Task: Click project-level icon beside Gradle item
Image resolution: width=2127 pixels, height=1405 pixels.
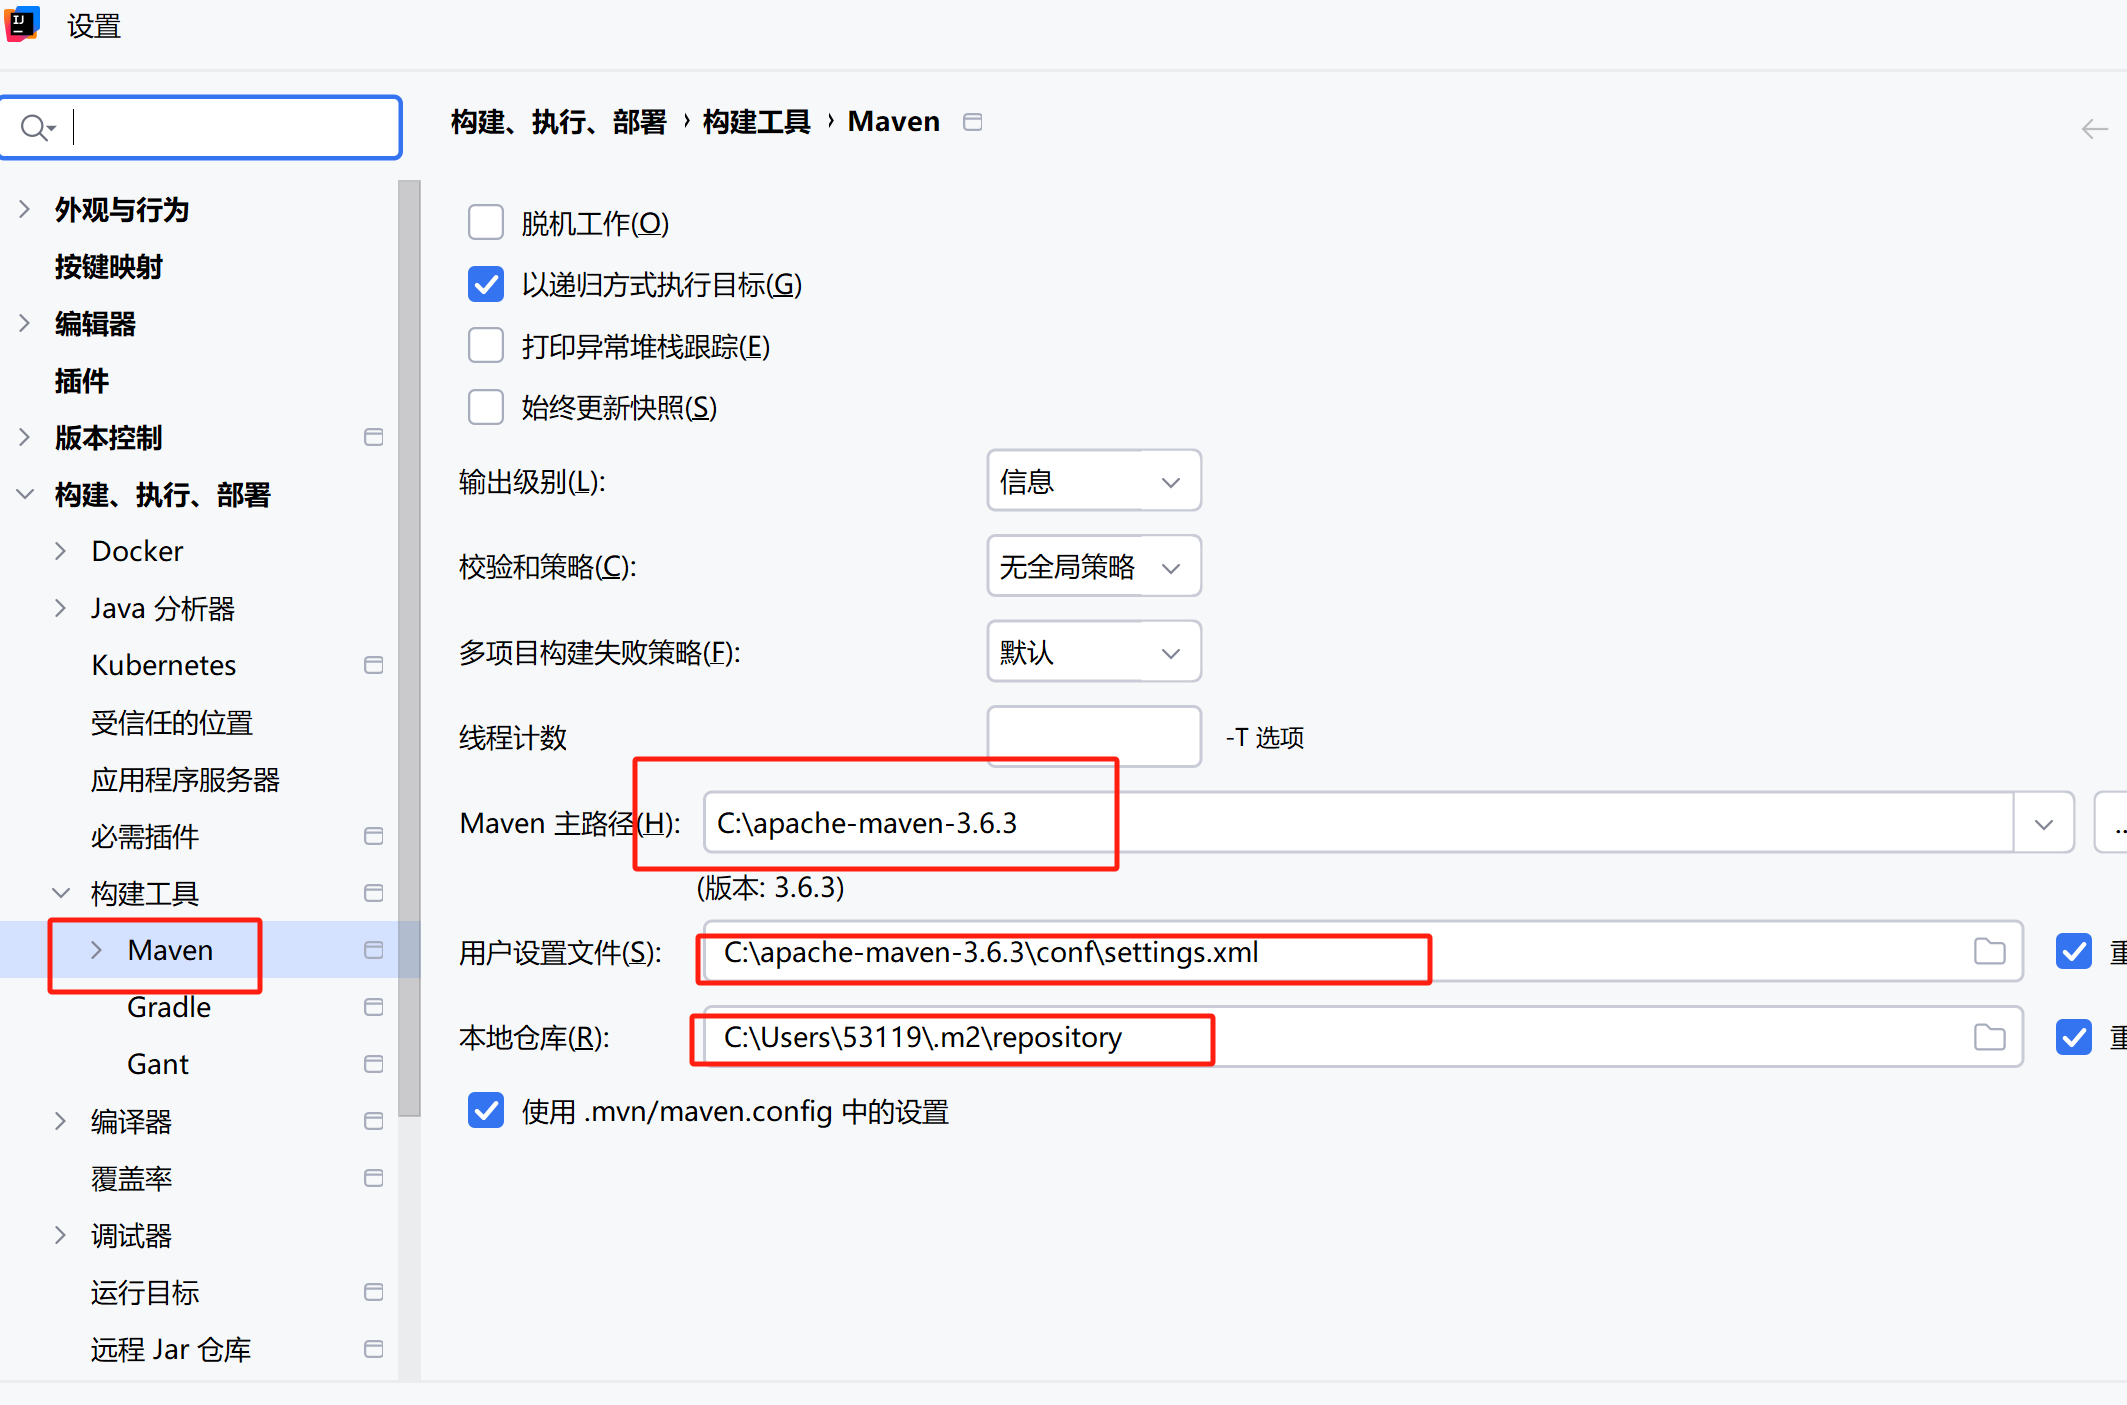Action: click(374, 1007)
